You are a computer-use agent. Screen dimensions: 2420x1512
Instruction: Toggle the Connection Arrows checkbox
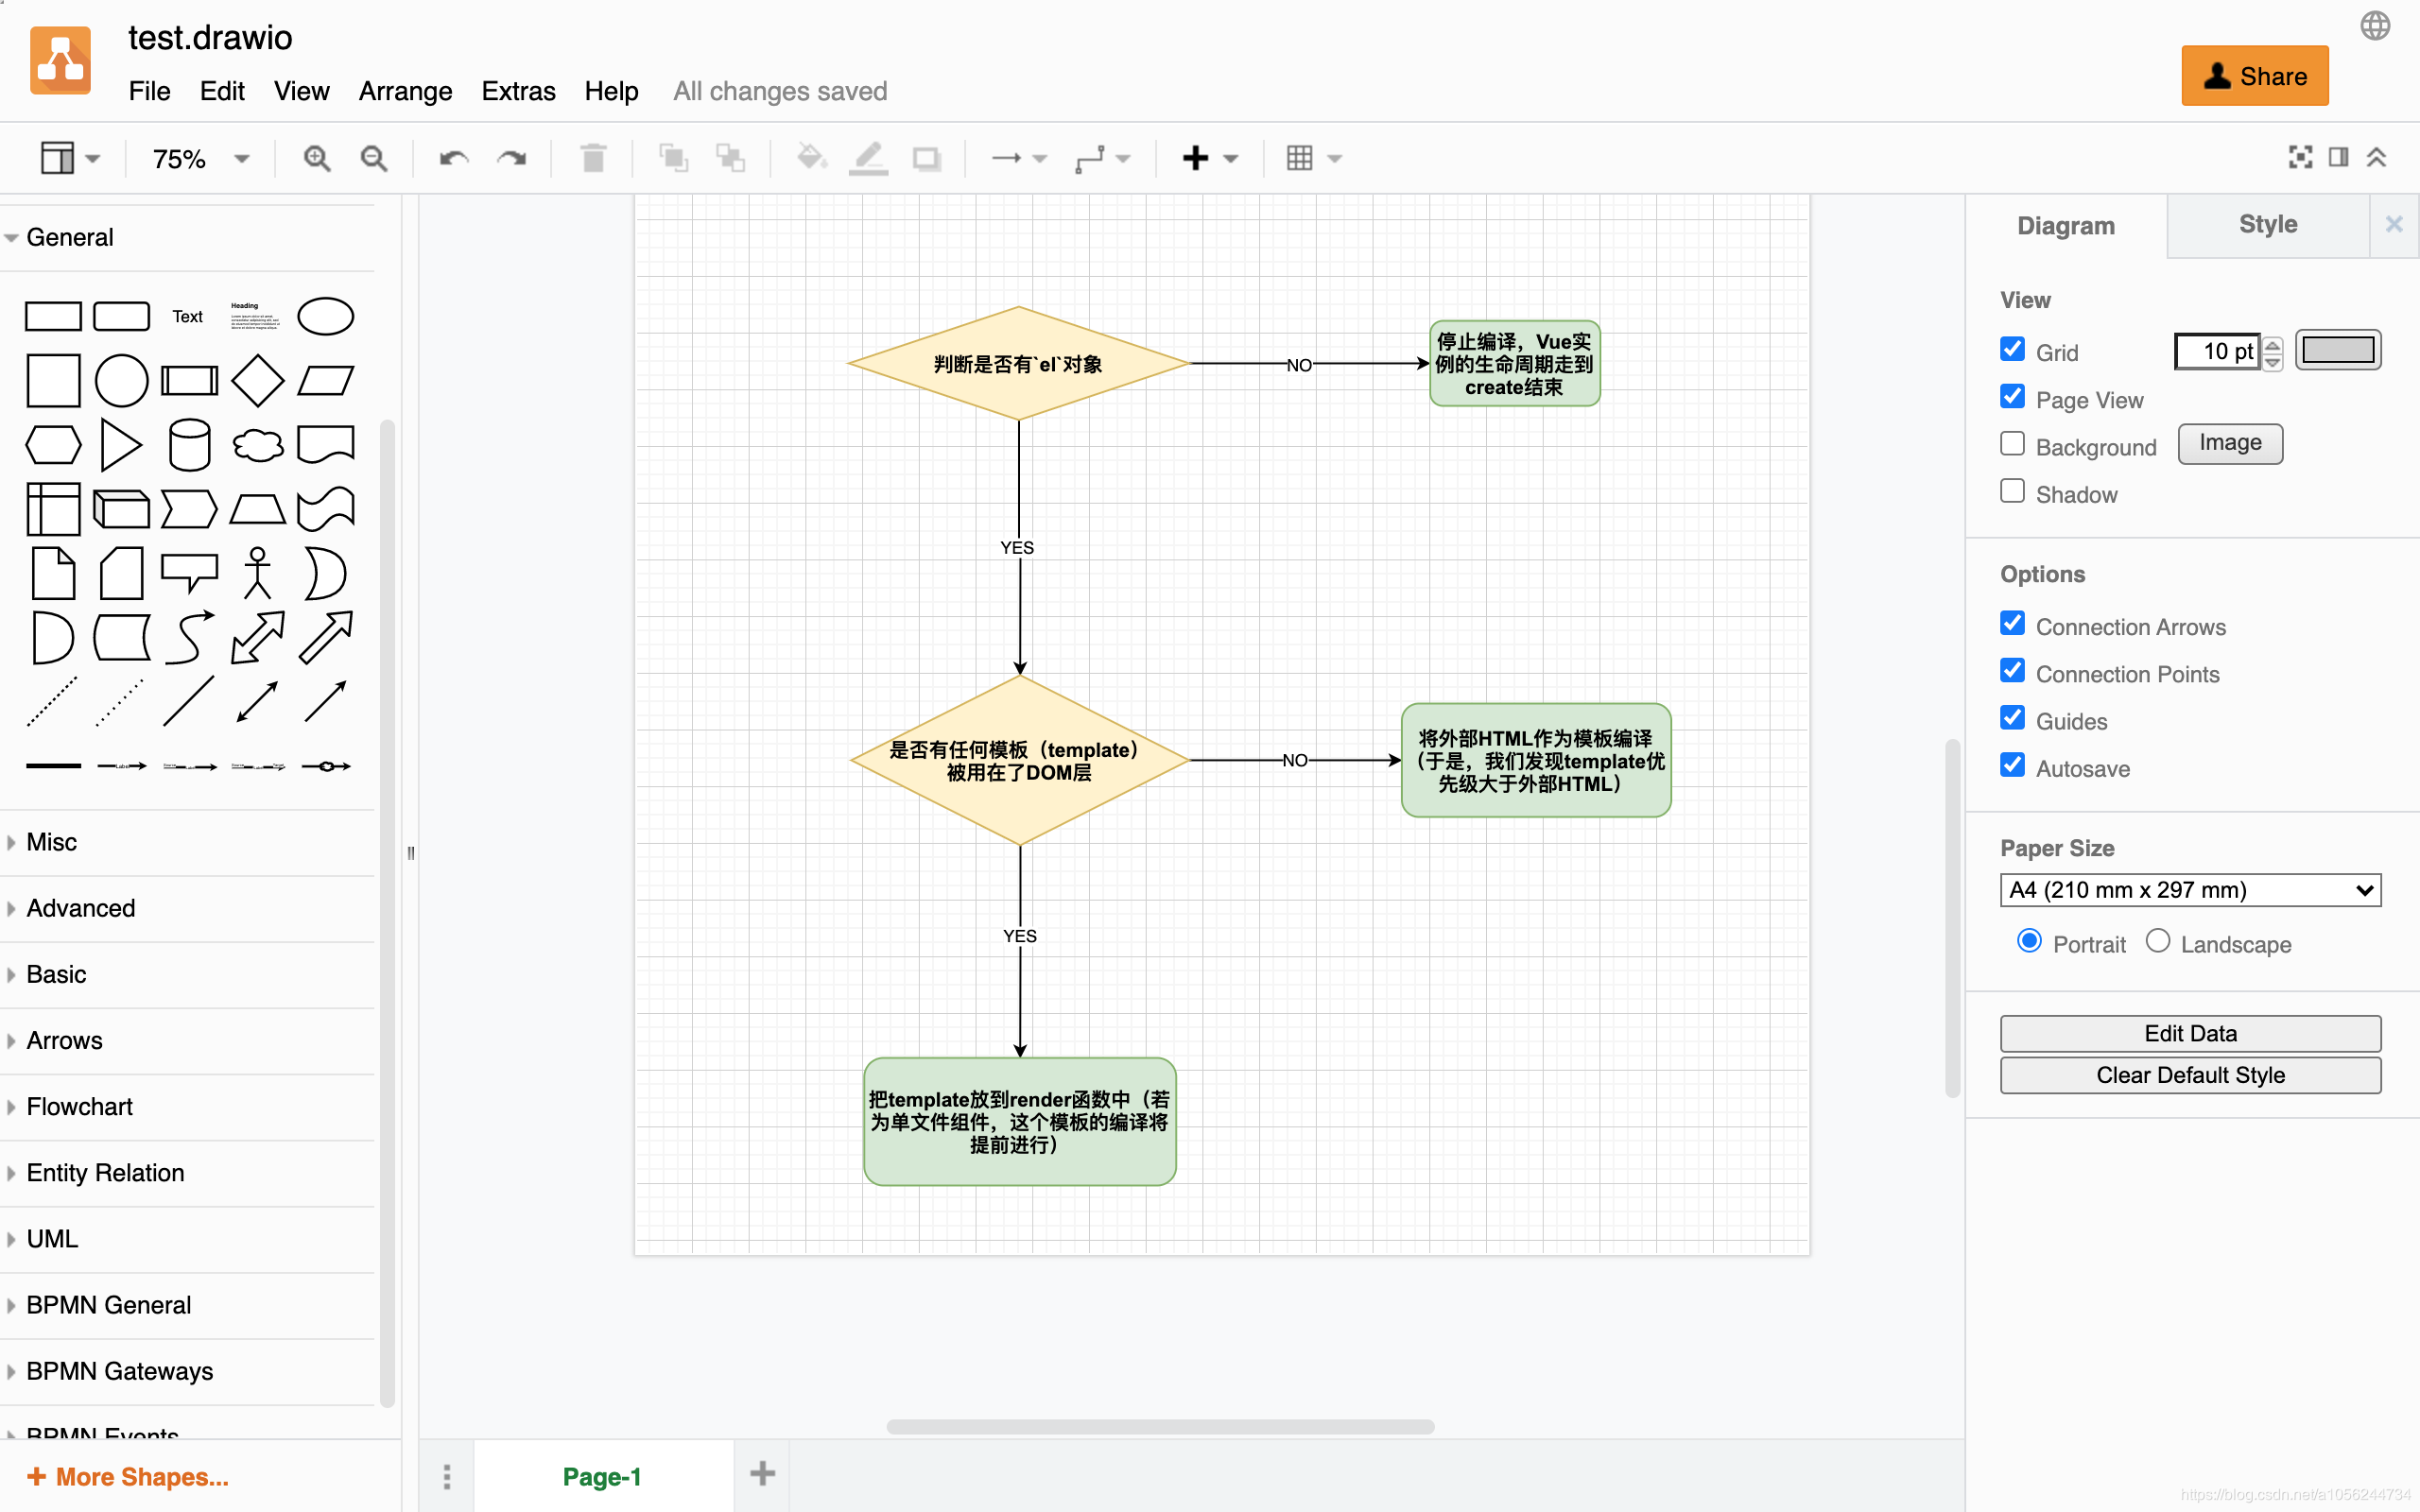pos(2012,623)
